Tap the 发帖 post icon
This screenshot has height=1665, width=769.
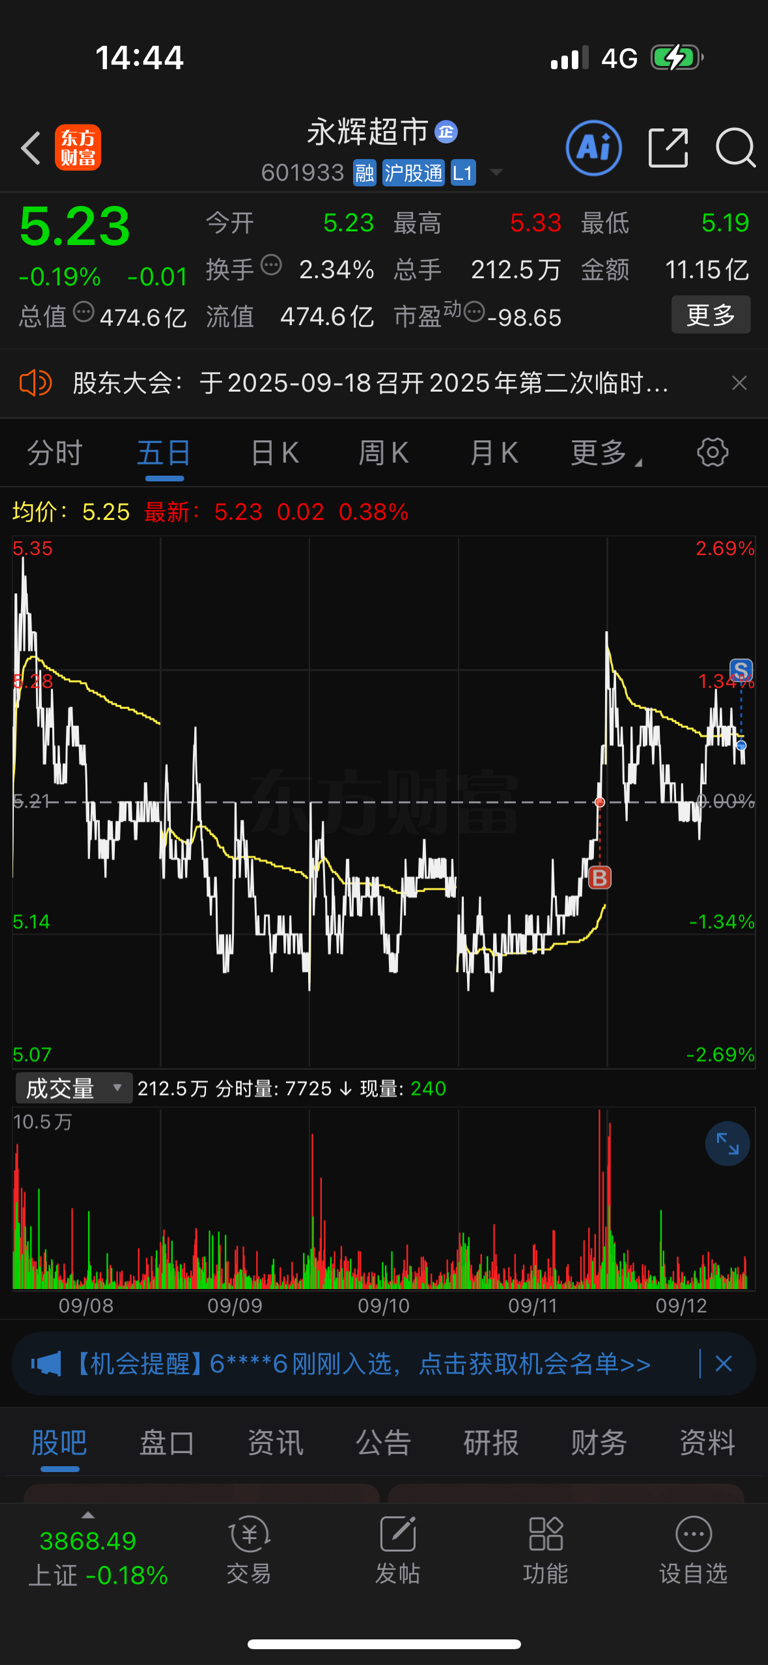click(x=397, y=1551)
